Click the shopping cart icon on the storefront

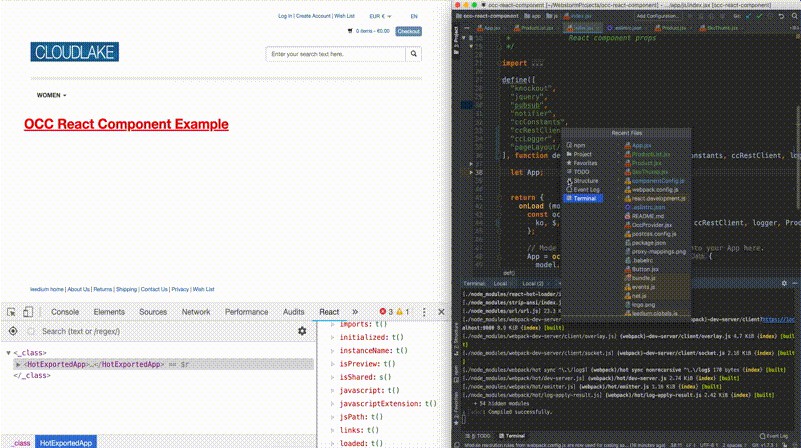click(x=350, y=31)
